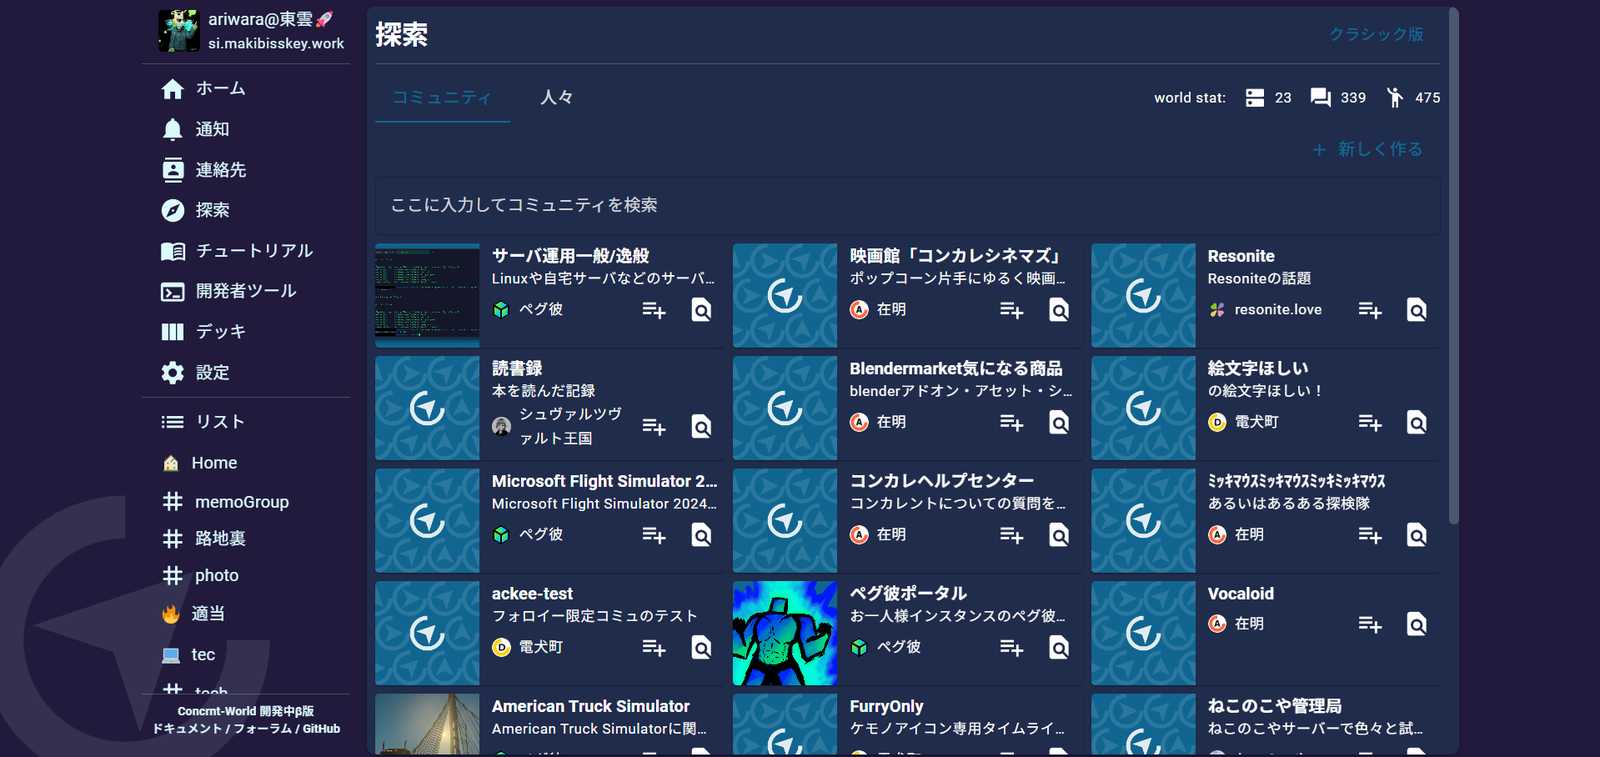Open the ペグ彼ポータル artwork thumbnail
This screenshot has height=757, width=1600.
[785, 633]
